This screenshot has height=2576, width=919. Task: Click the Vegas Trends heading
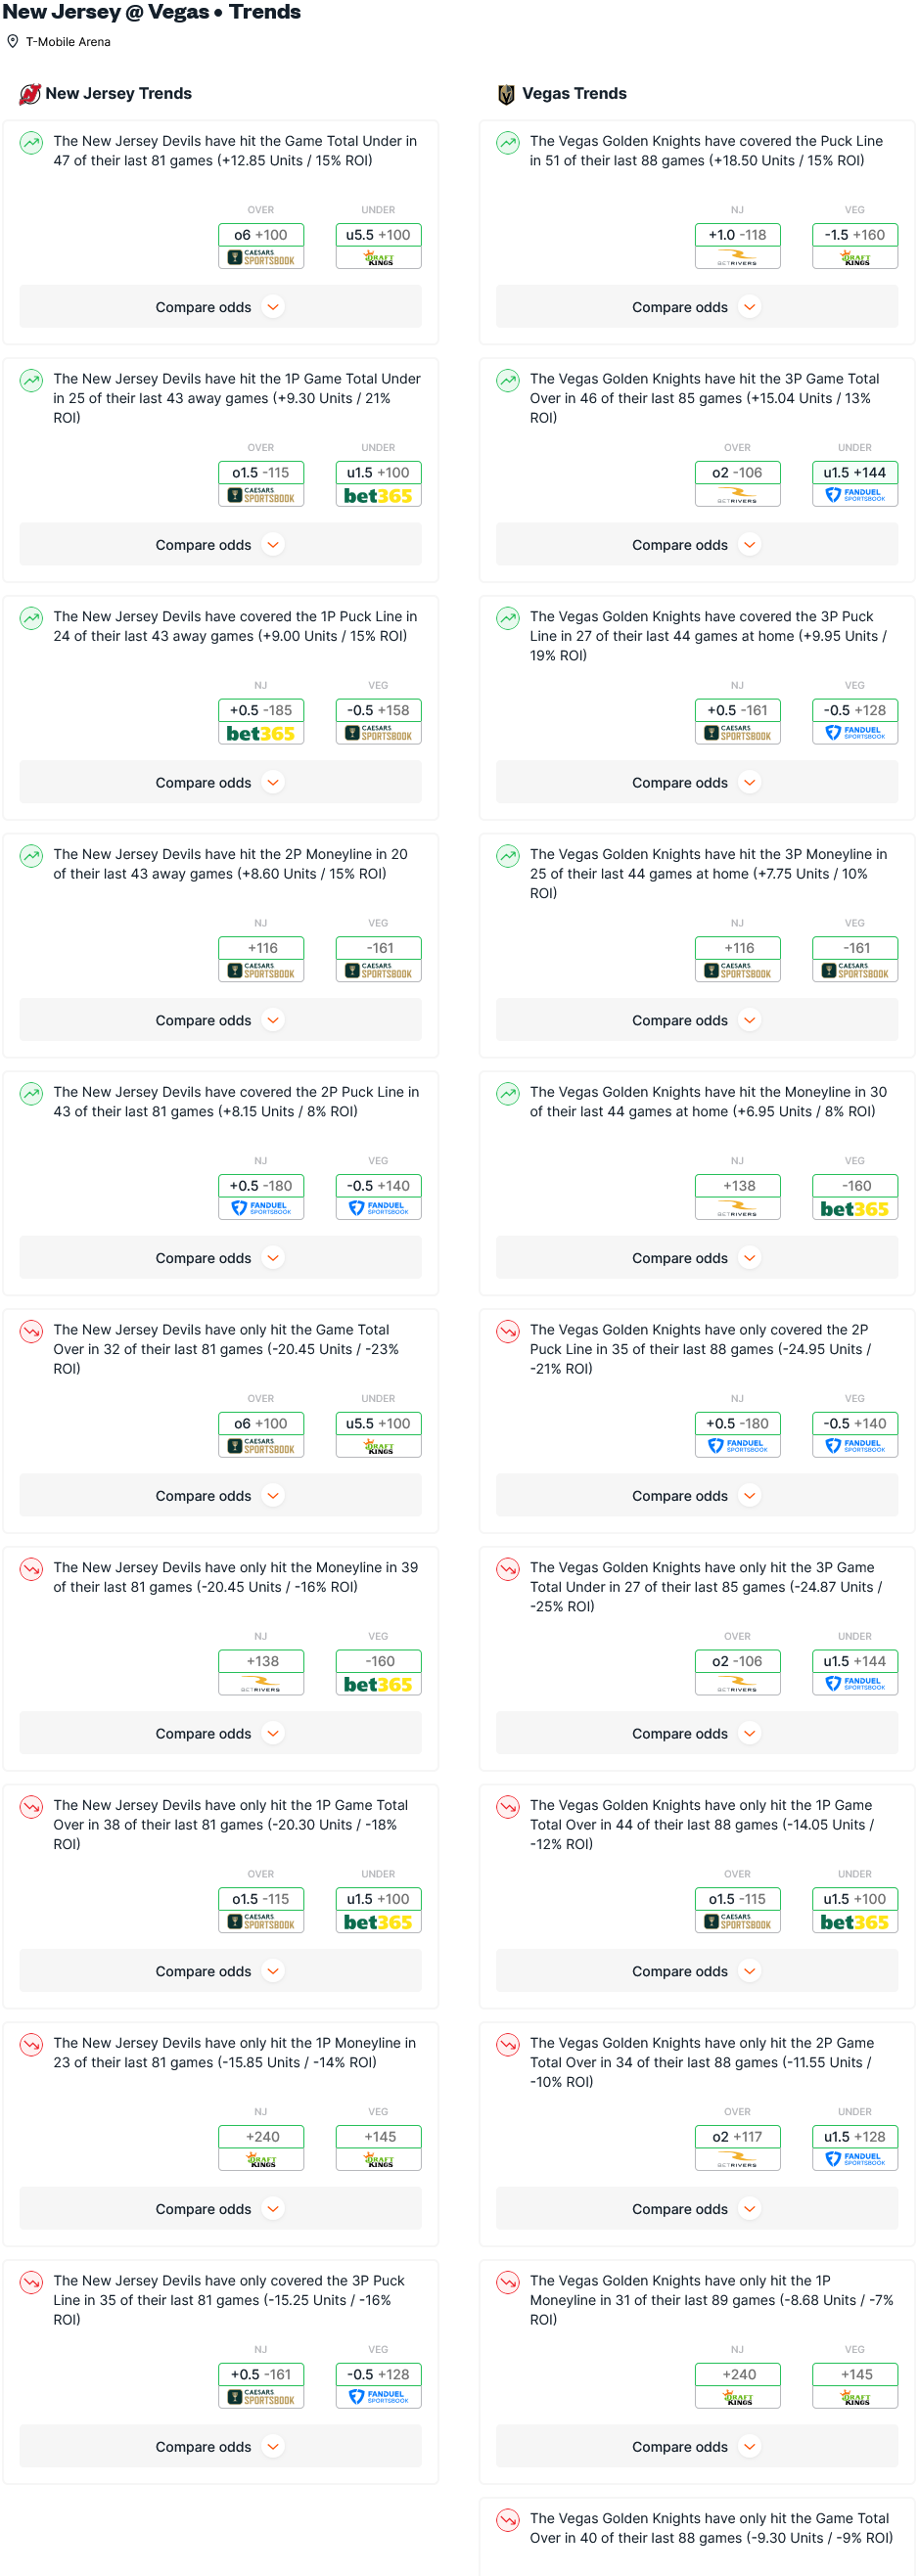coord(574,94)
